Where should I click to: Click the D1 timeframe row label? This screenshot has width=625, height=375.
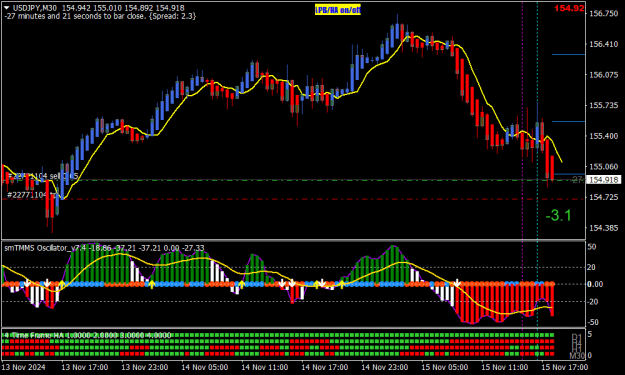(x=577, y=337)
